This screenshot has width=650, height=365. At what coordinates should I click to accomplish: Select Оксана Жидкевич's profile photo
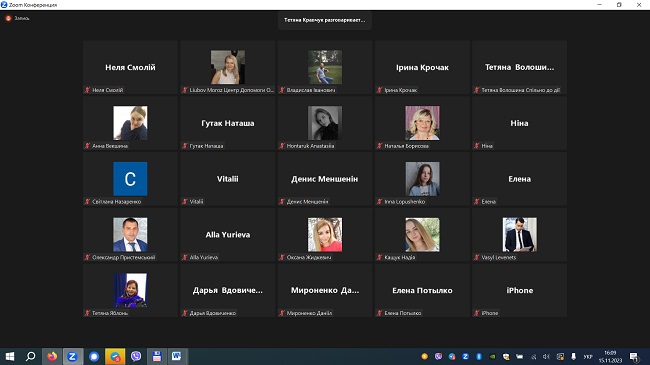point(325,234)
